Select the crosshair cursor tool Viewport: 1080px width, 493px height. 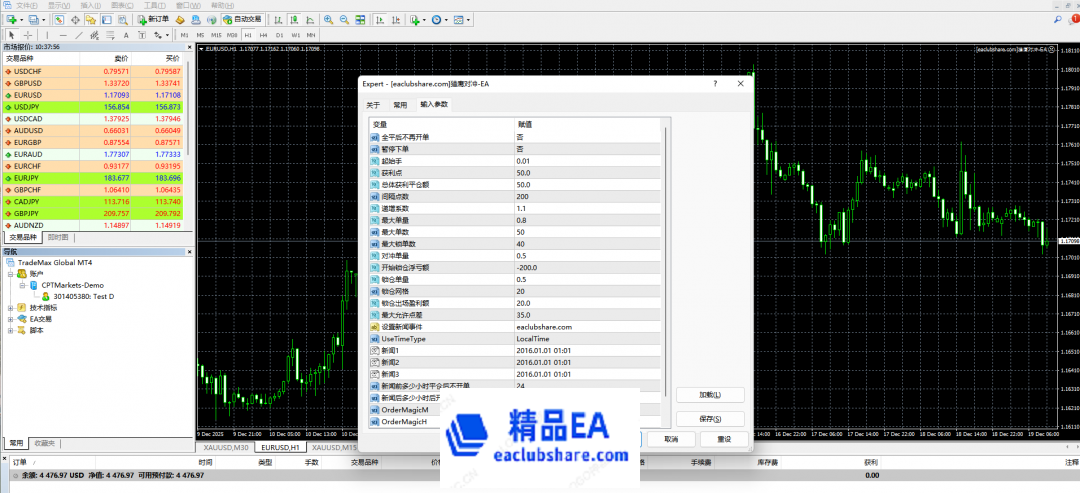coord(27,34)
